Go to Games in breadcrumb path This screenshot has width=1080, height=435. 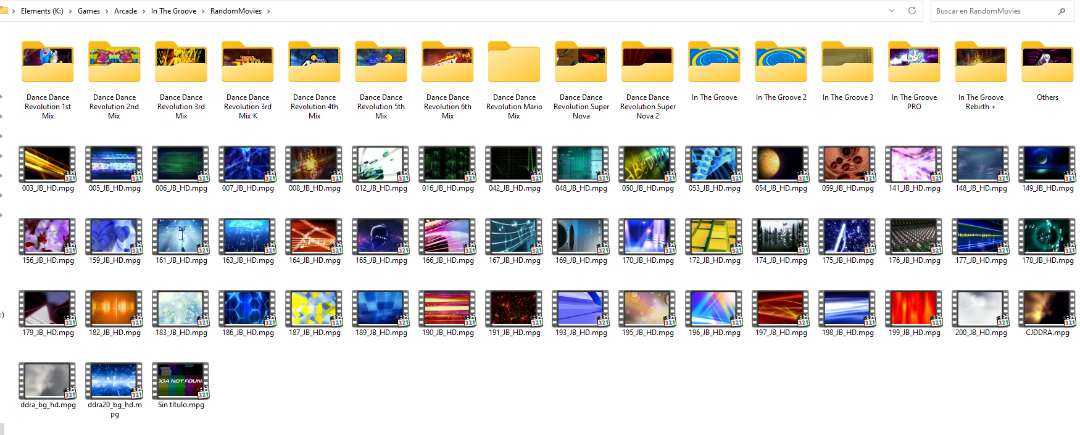89,11
